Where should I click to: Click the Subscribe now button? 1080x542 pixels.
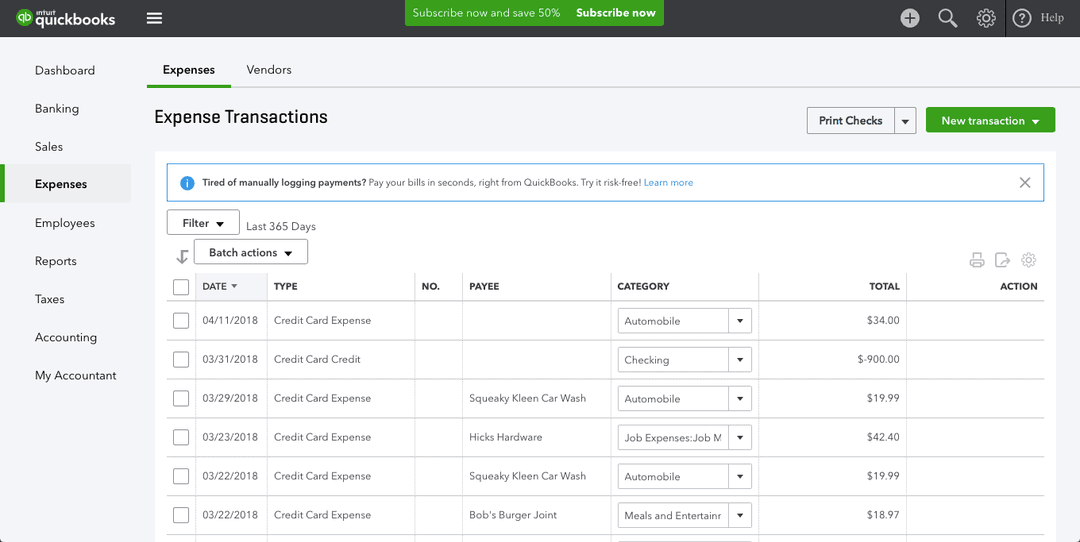pos(616,12)
